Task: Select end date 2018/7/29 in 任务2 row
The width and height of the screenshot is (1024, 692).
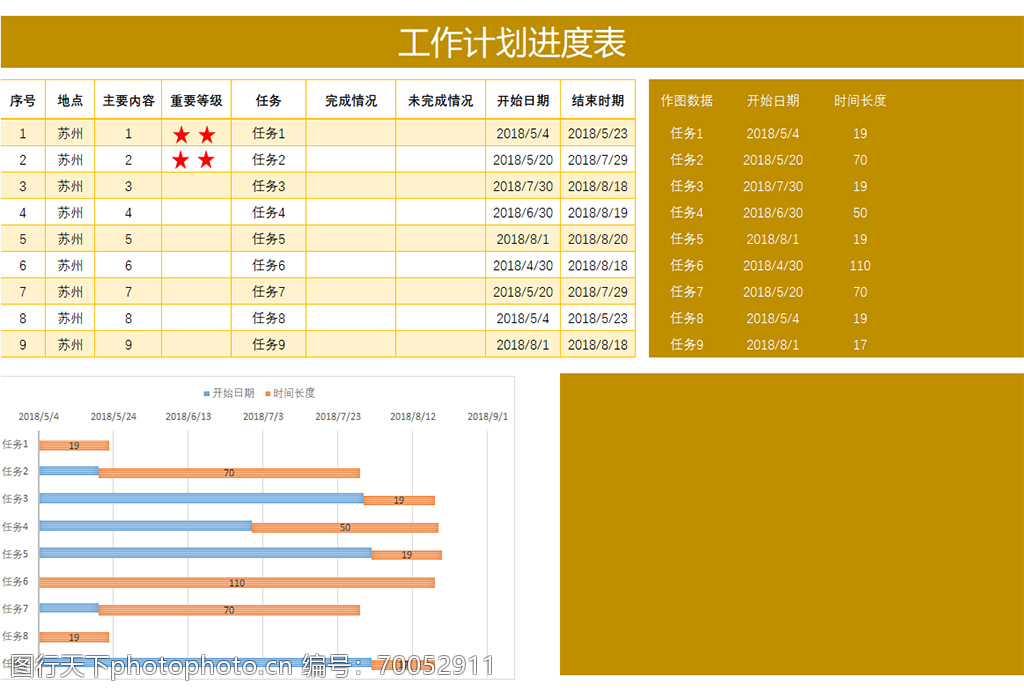Action: (x=598, y=160)
